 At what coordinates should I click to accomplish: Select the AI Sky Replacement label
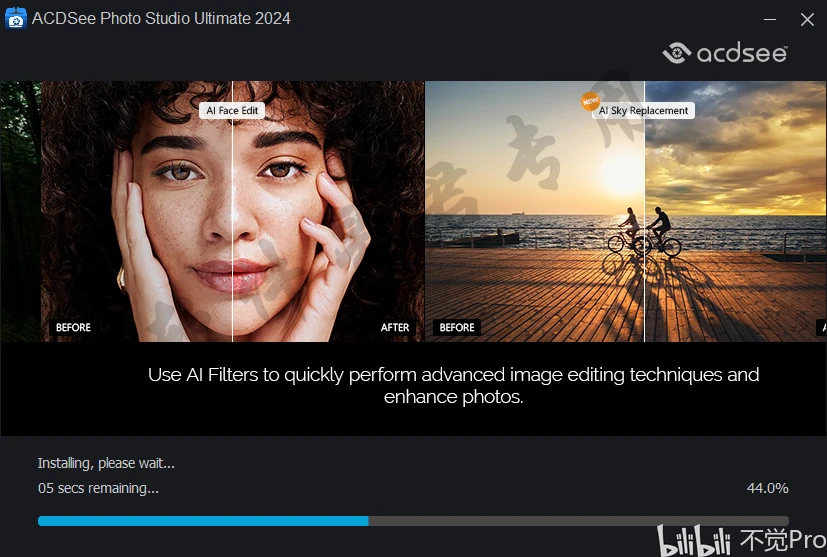(643, 110)
